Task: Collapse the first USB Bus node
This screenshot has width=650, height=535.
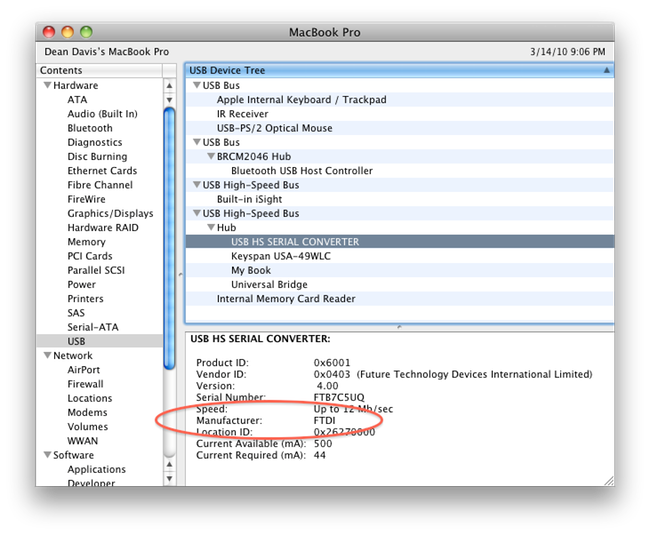Action: click(x=197, y=85)
